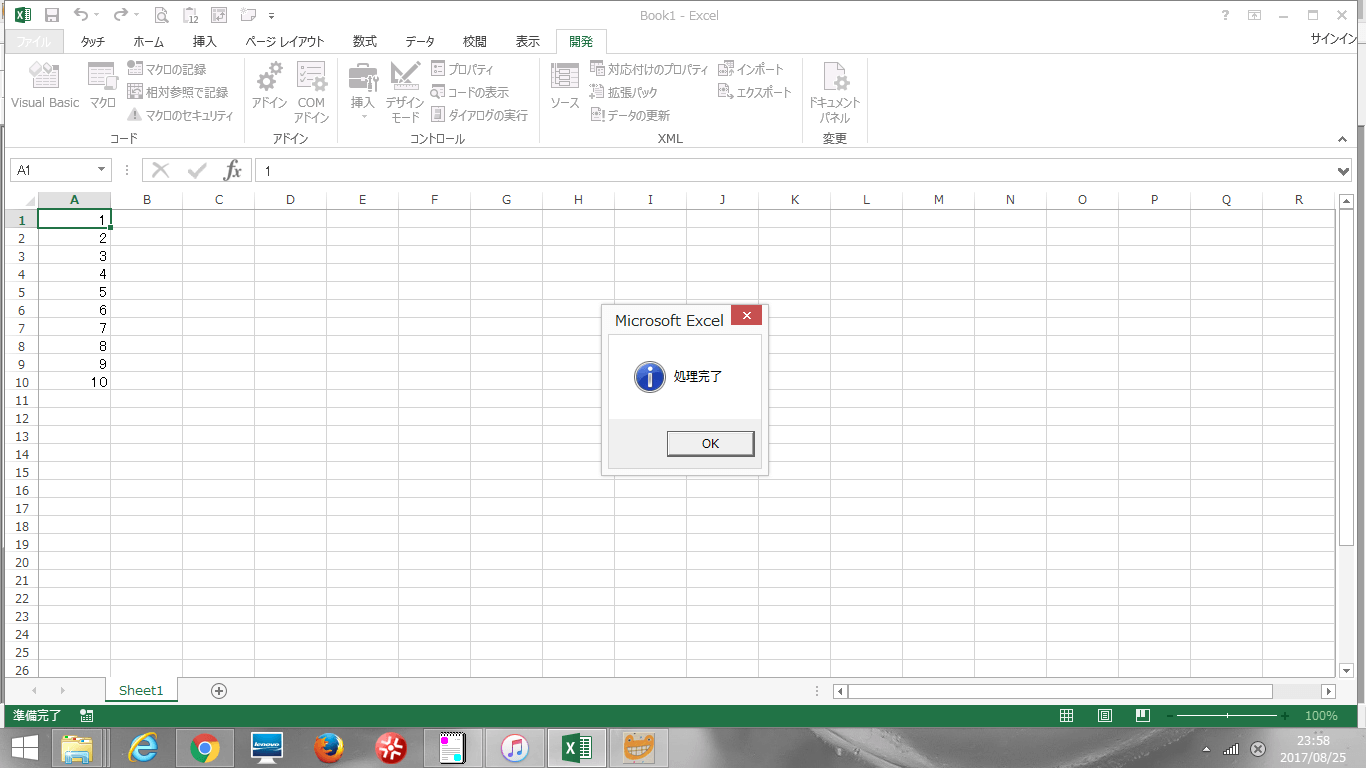Click the ソース (XML Source) icon
This screenshot has width=1366, height=768.
[x=564, y=86]
